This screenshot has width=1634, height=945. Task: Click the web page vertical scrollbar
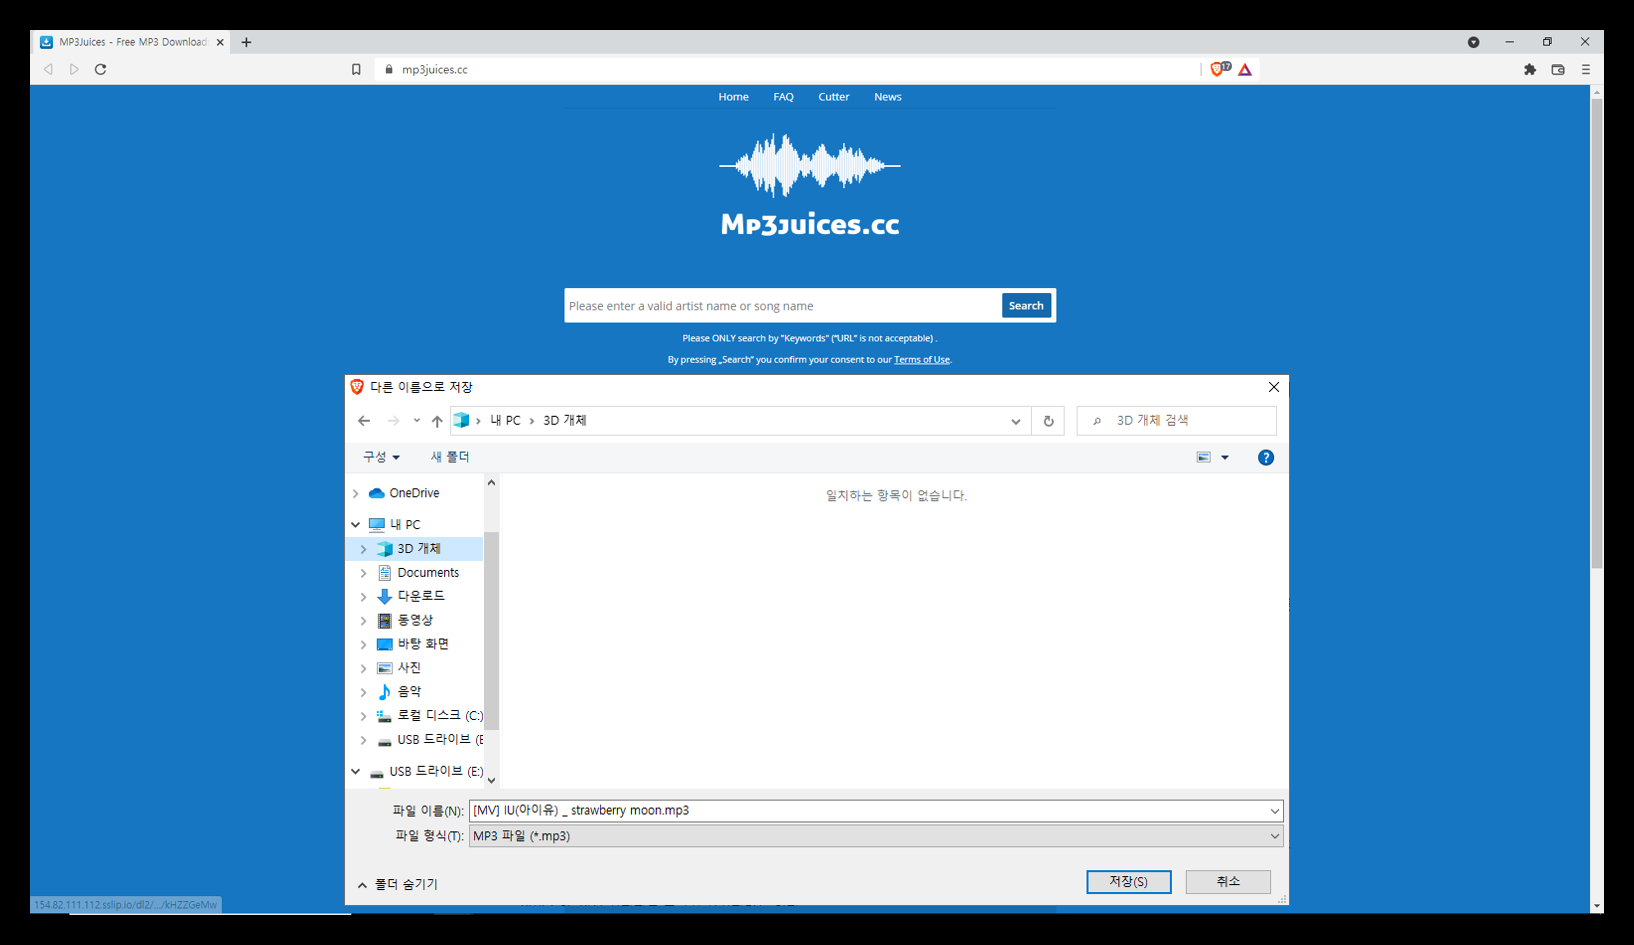(x=1597, y=334)
